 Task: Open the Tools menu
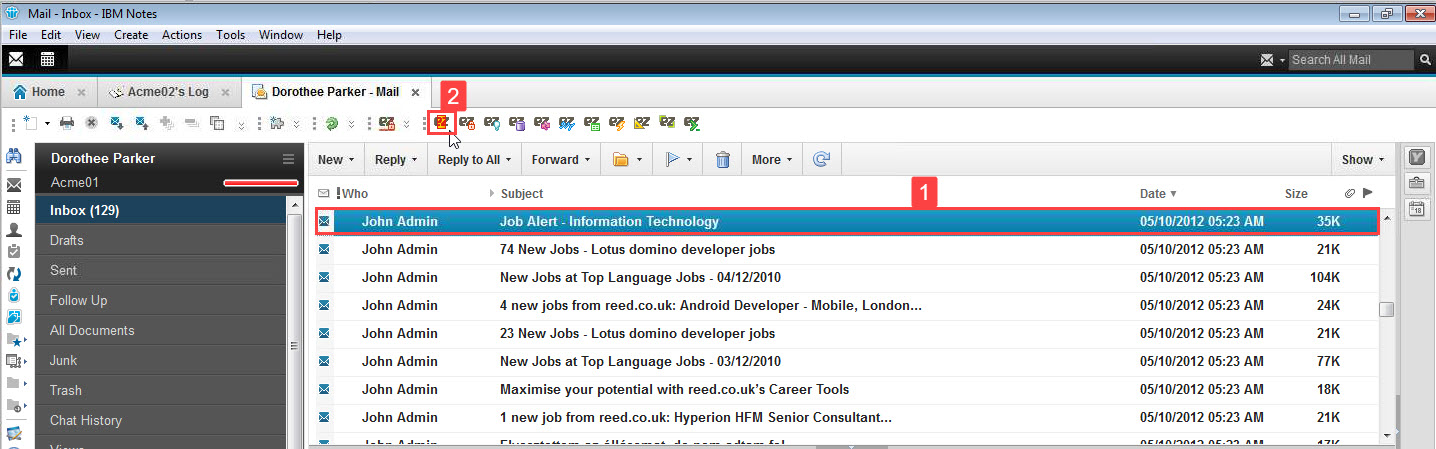coord(231,35)
